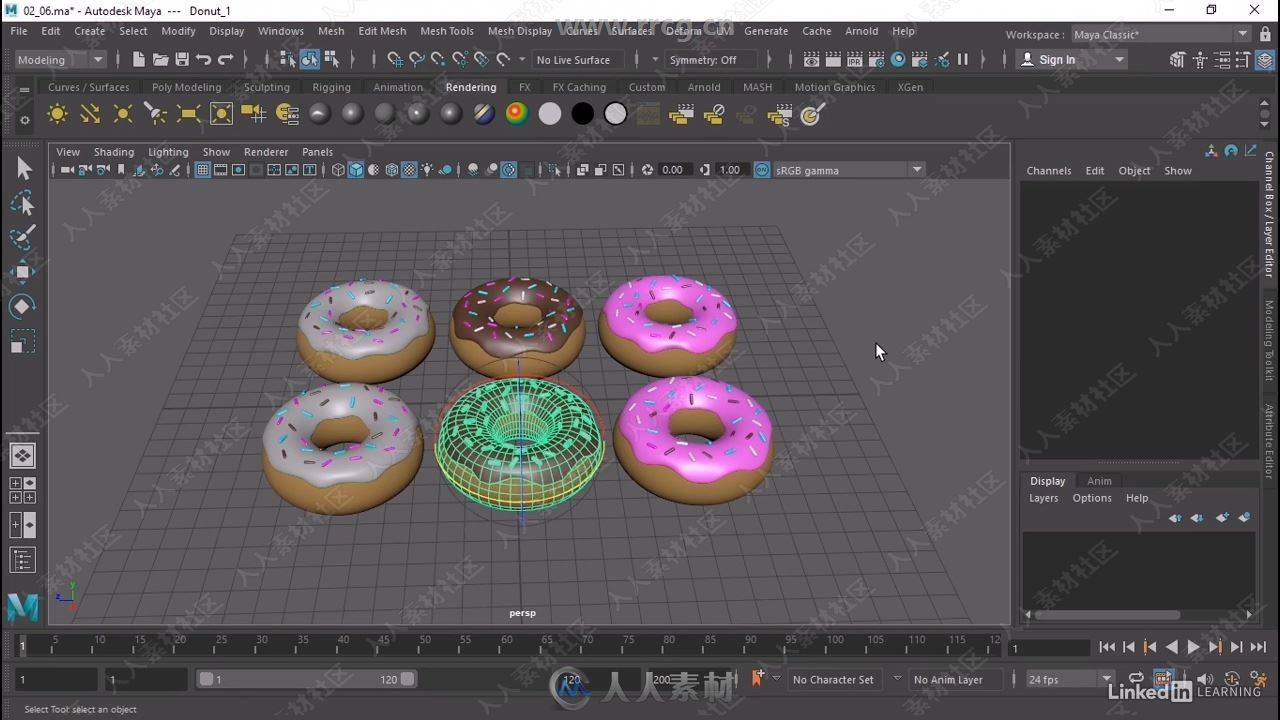1280x720 pixels.
Task: Select the black surface shader sphere
Action: 582,114
